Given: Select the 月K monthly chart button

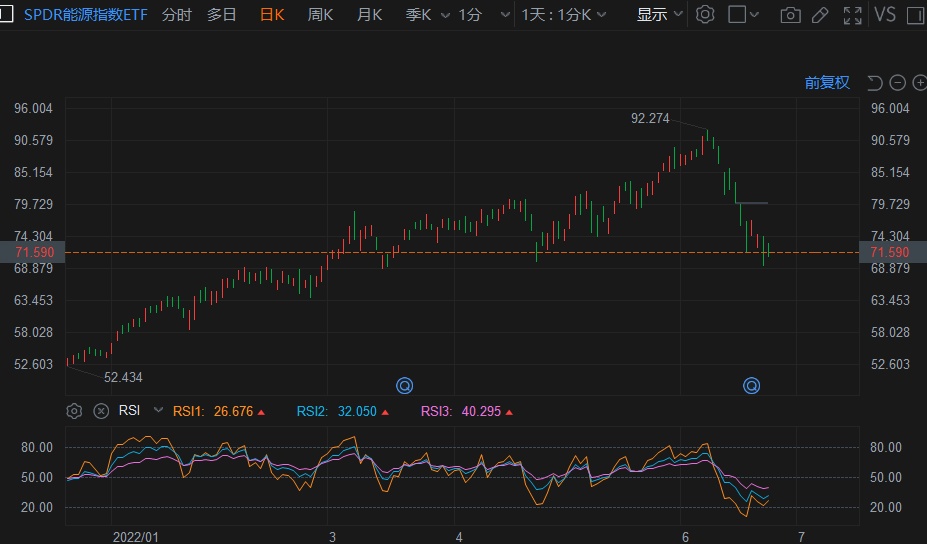Looking at the screenshot, I should pyautogui.click(x=369, y=15).
